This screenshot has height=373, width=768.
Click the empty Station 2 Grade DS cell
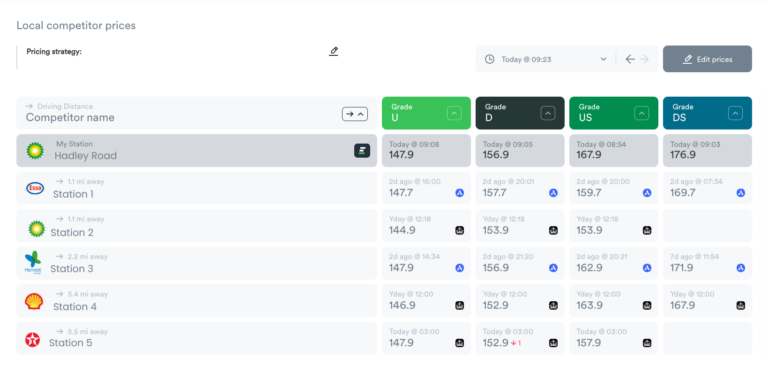(707, 226)
